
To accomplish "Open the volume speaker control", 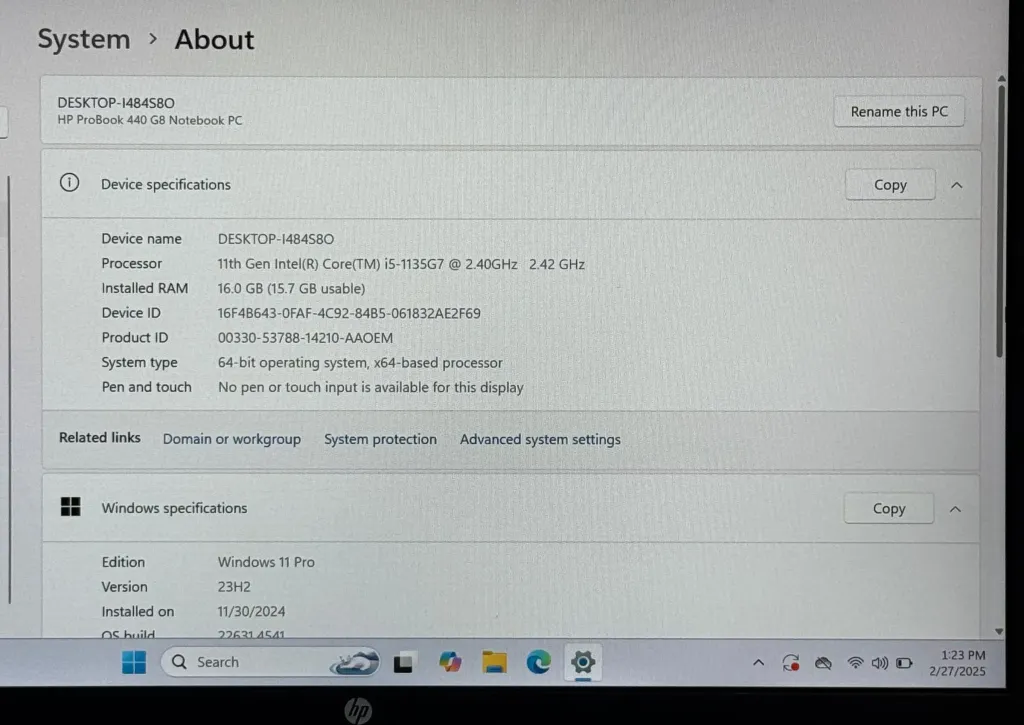I will (880, 663).
